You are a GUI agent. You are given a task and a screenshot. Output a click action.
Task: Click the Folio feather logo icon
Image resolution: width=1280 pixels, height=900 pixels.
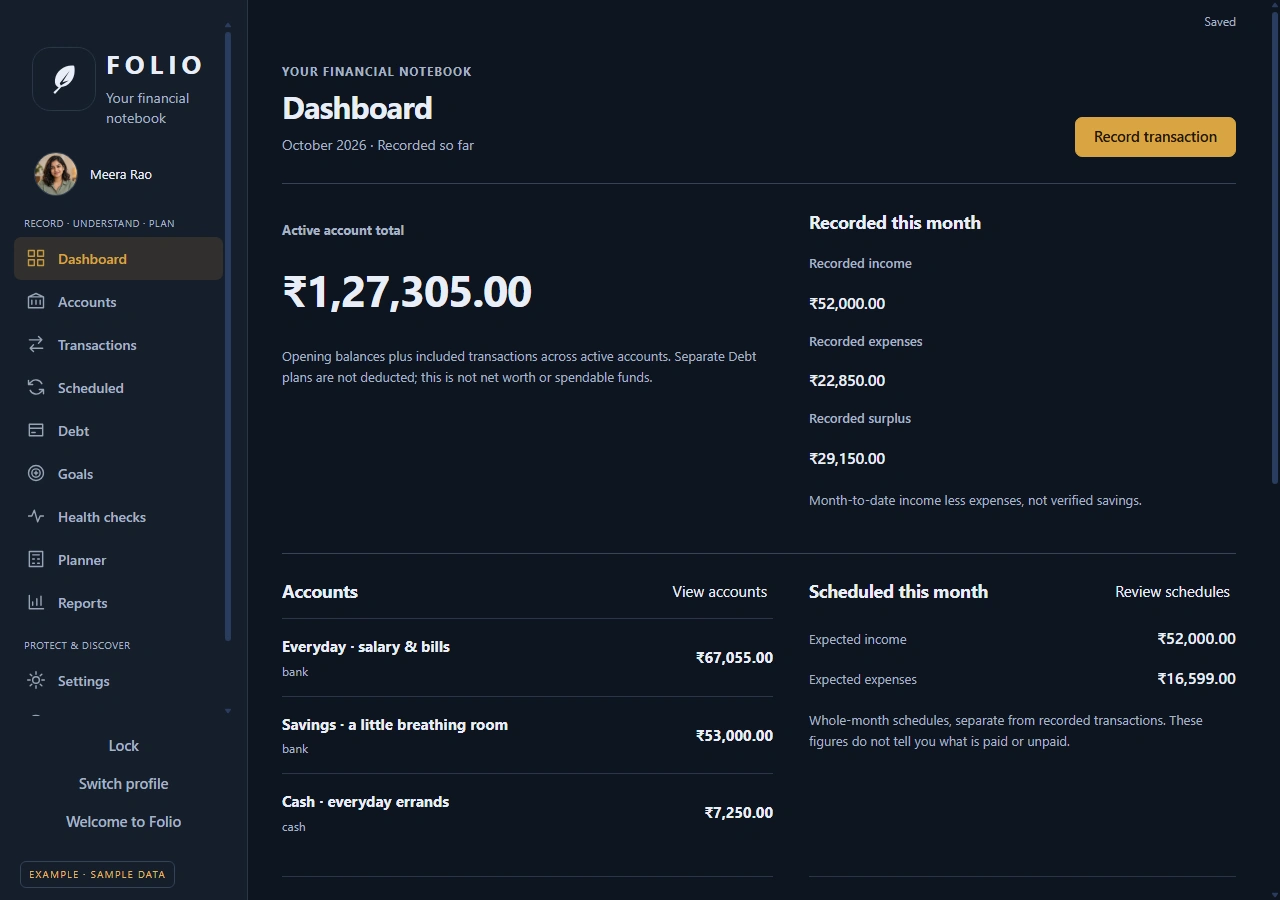[x=64, y=79]
